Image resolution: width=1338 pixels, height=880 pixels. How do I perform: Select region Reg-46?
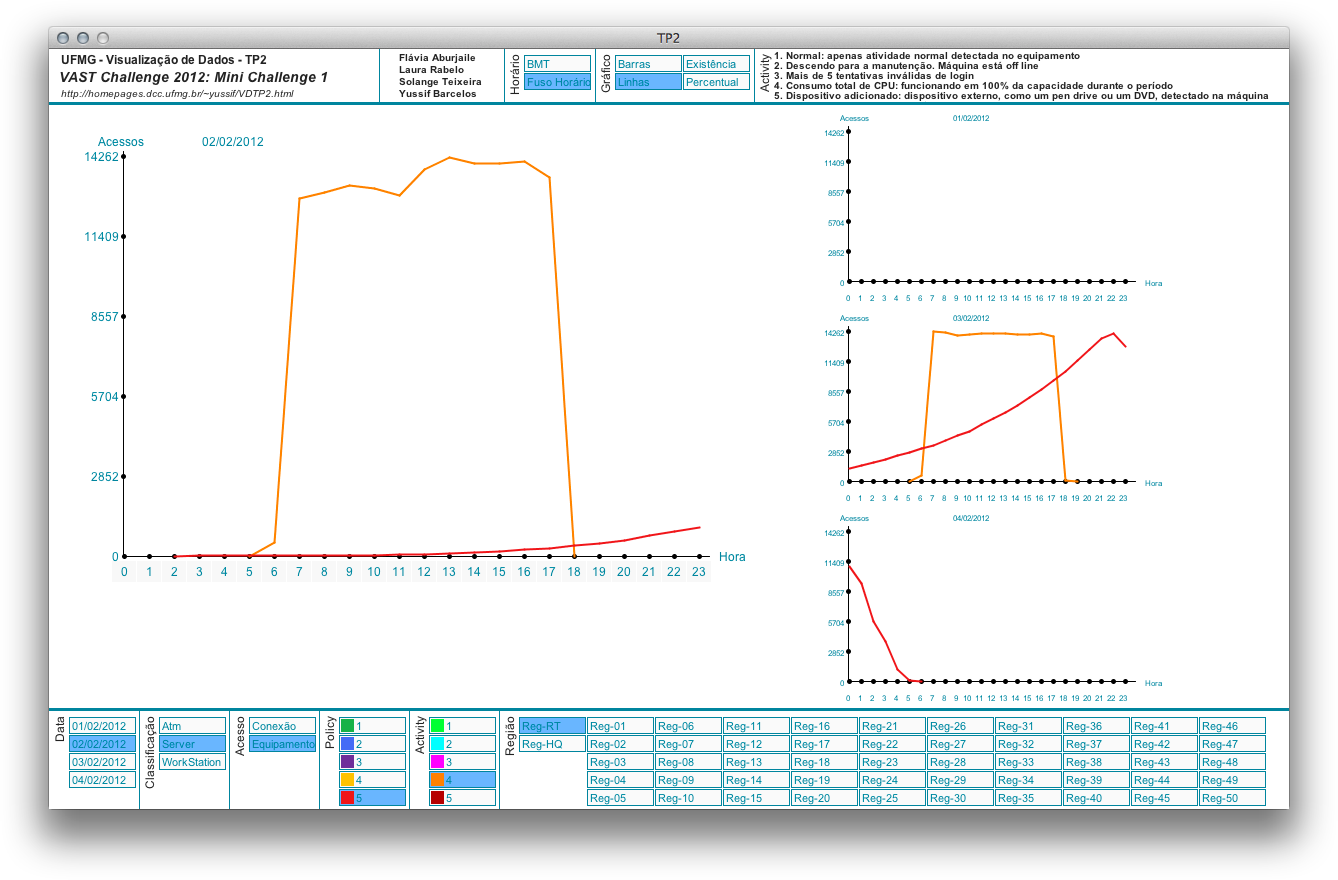[1232, 726]
